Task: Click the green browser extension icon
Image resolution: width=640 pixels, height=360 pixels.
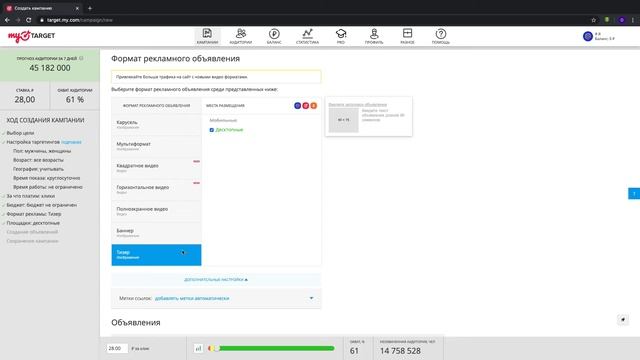Action: [607, 20]
